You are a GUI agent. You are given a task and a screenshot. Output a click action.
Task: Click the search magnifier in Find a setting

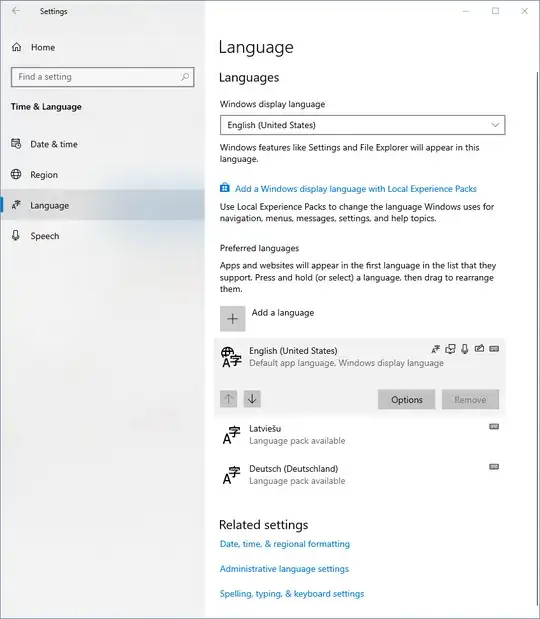[x=185, y=77]
